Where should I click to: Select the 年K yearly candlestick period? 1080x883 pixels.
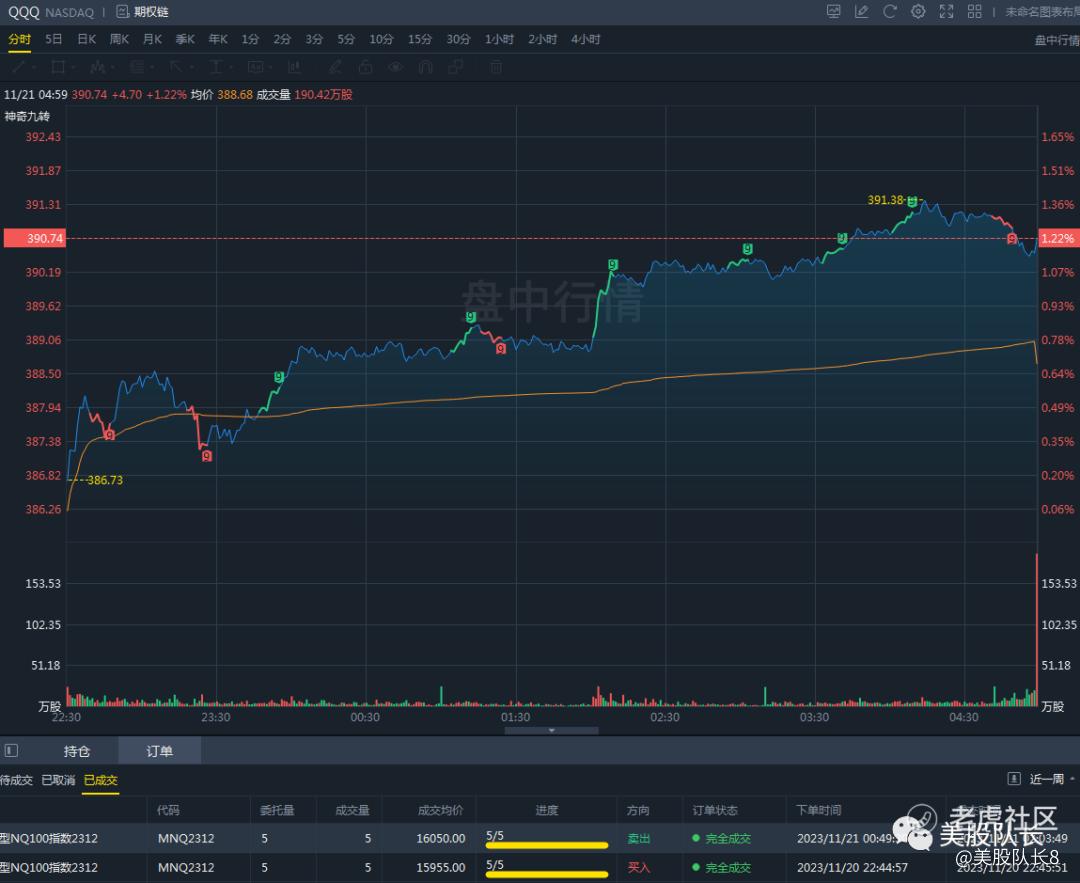pos(218,39)
